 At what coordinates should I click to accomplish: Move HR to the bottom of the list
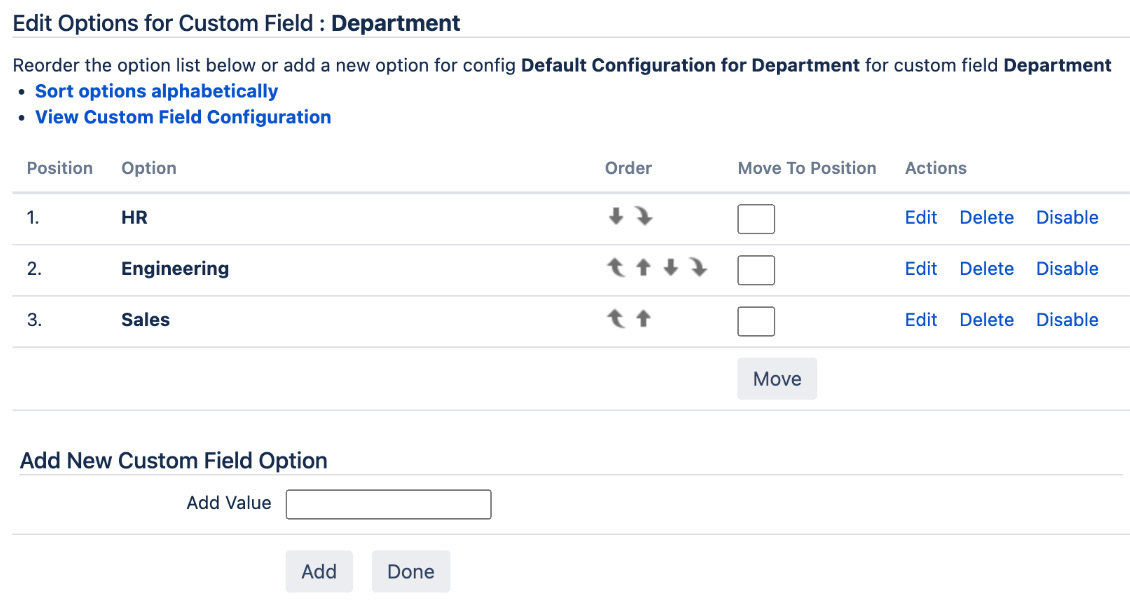pyautogui.click(x=643, y=218)
